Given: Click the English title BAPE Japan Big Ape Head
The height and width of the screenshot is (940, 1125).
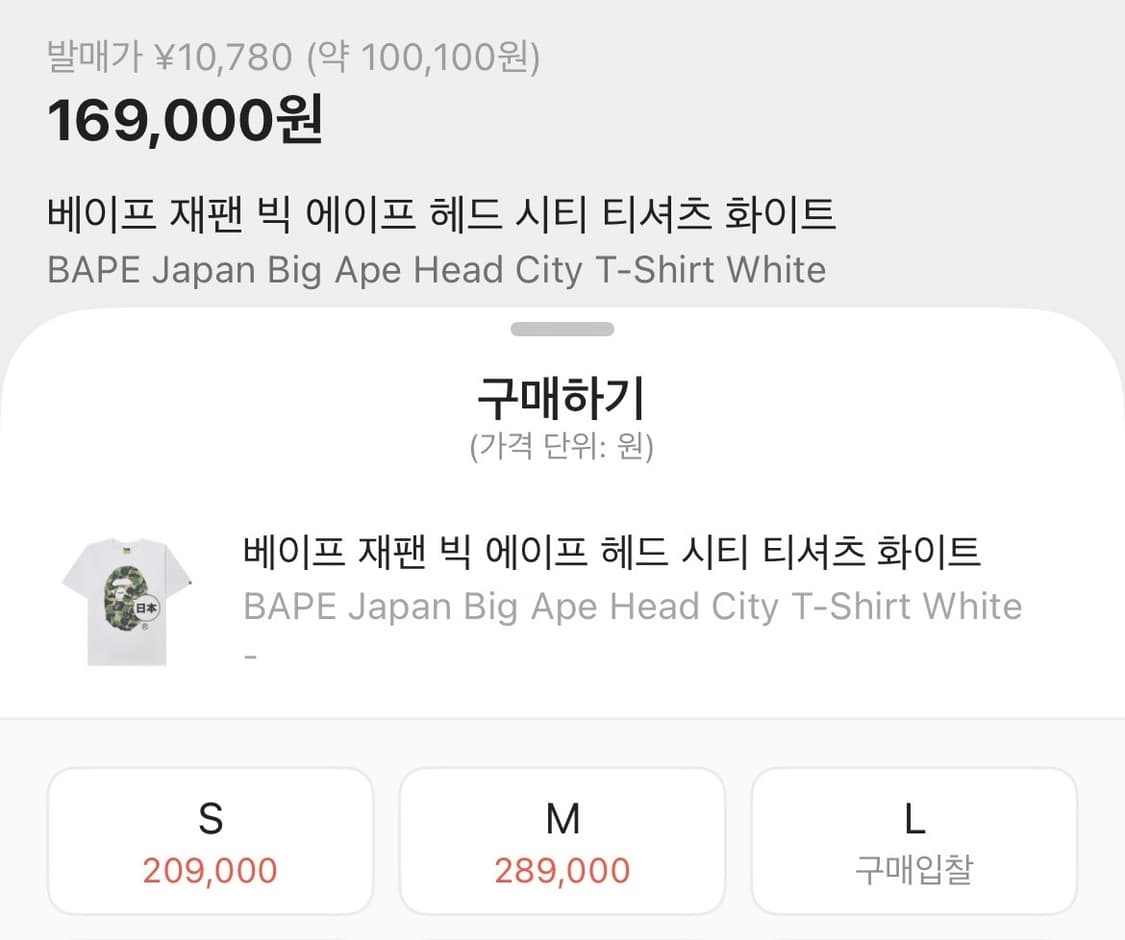Looking at the screenshot, I should (x=631, y=606).
